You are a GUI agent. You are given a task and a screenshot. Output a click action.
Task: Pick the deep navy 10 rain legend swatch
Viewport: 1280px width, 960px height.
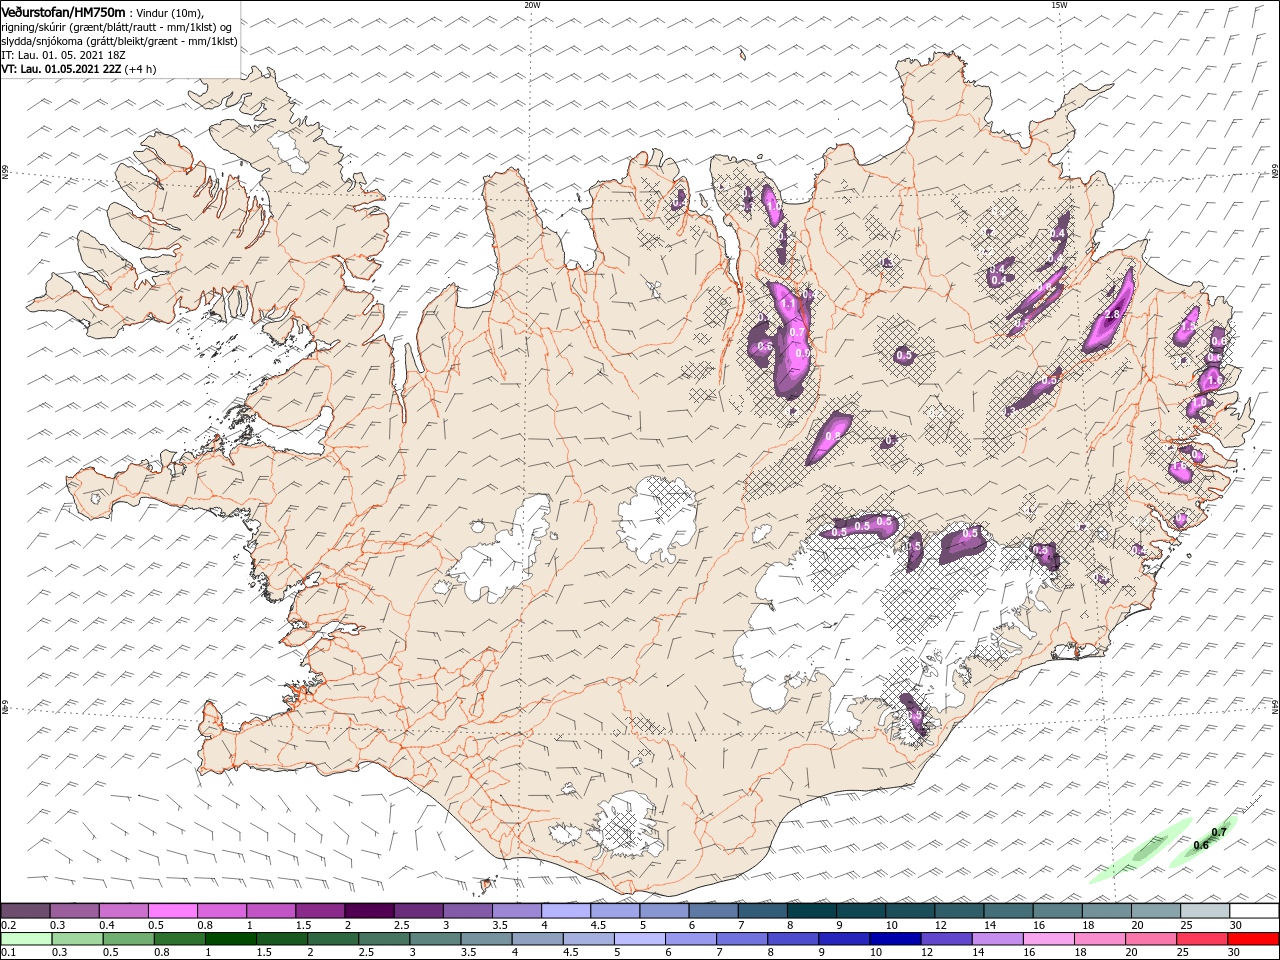point(895,939)
